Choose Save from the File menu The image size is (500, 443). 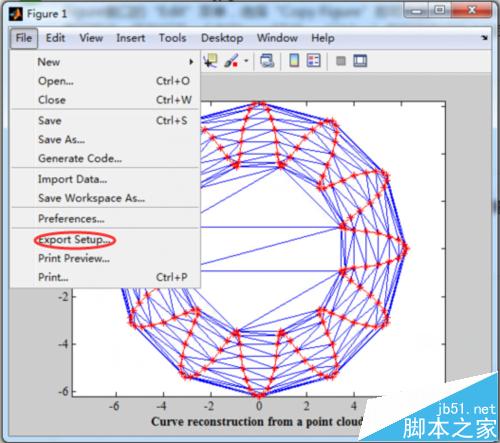click(105, 121)
